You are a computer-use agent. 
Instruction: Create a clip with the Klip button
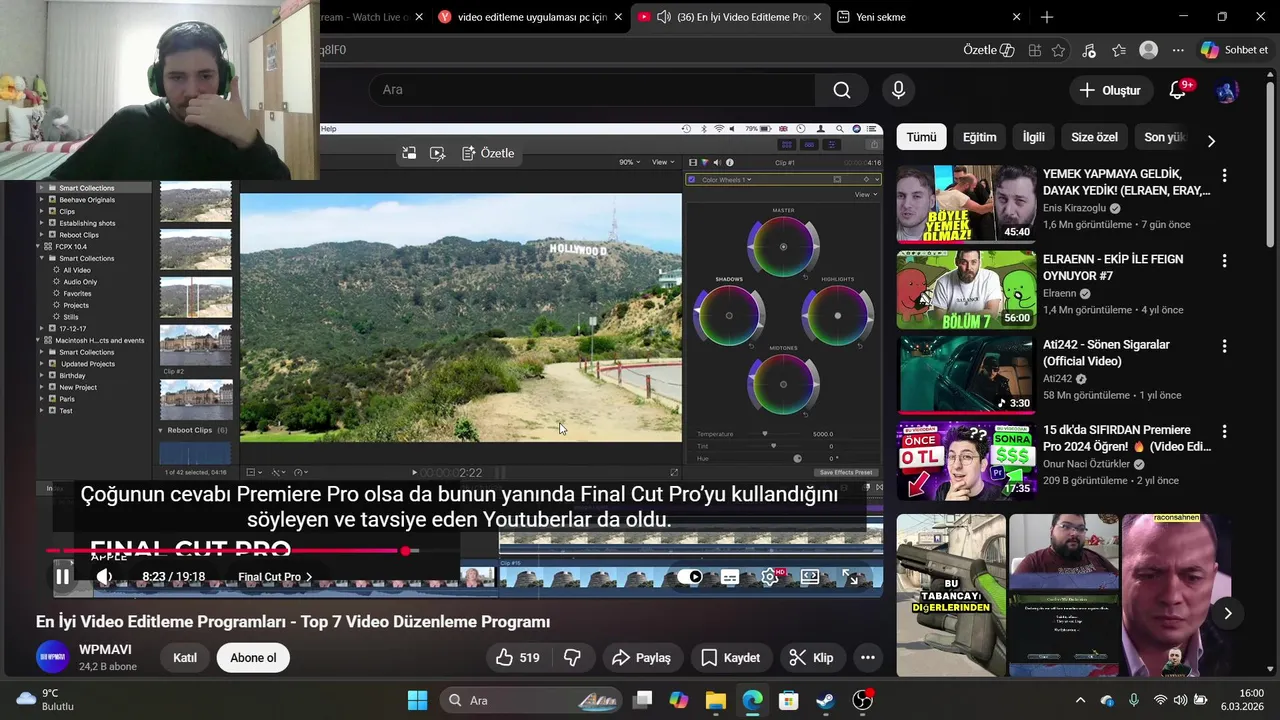[811, 657]
